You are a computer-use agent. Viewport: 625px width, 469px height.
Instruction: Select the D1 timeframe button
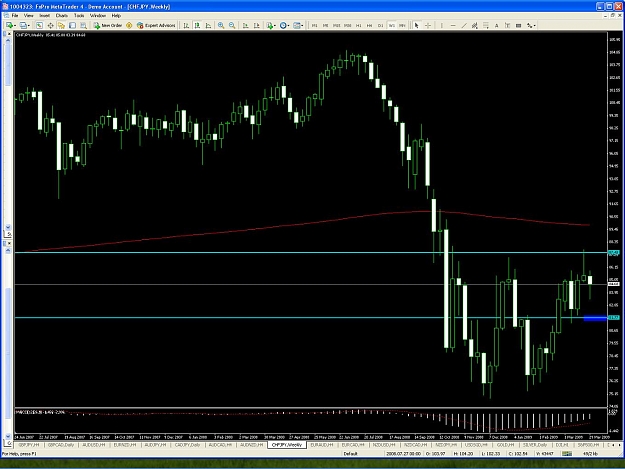click(x=380, y=26)
